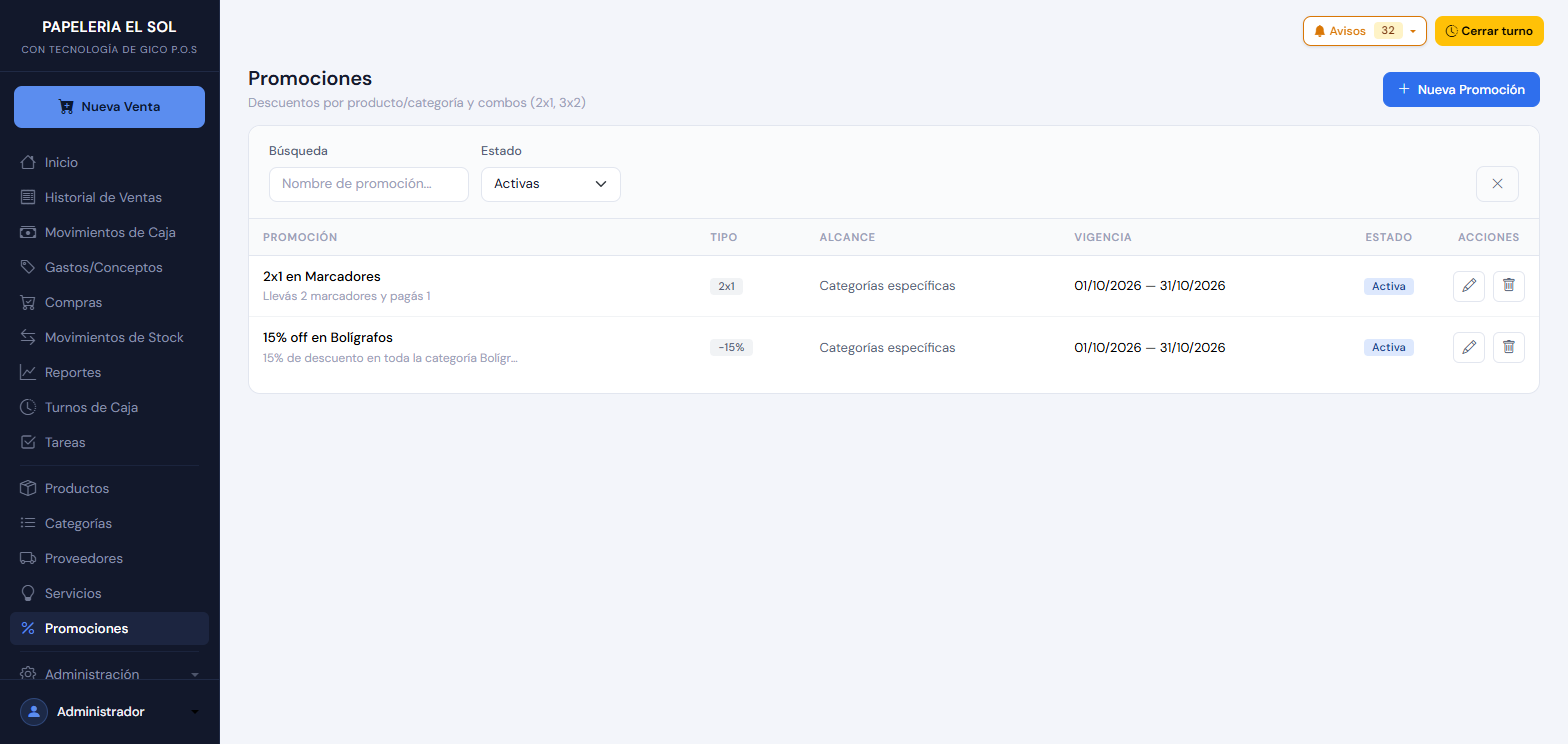Click the bell icon in Avisos
The height and width of the screenshot is (744, 1568).
click(x=1320, y=31)
